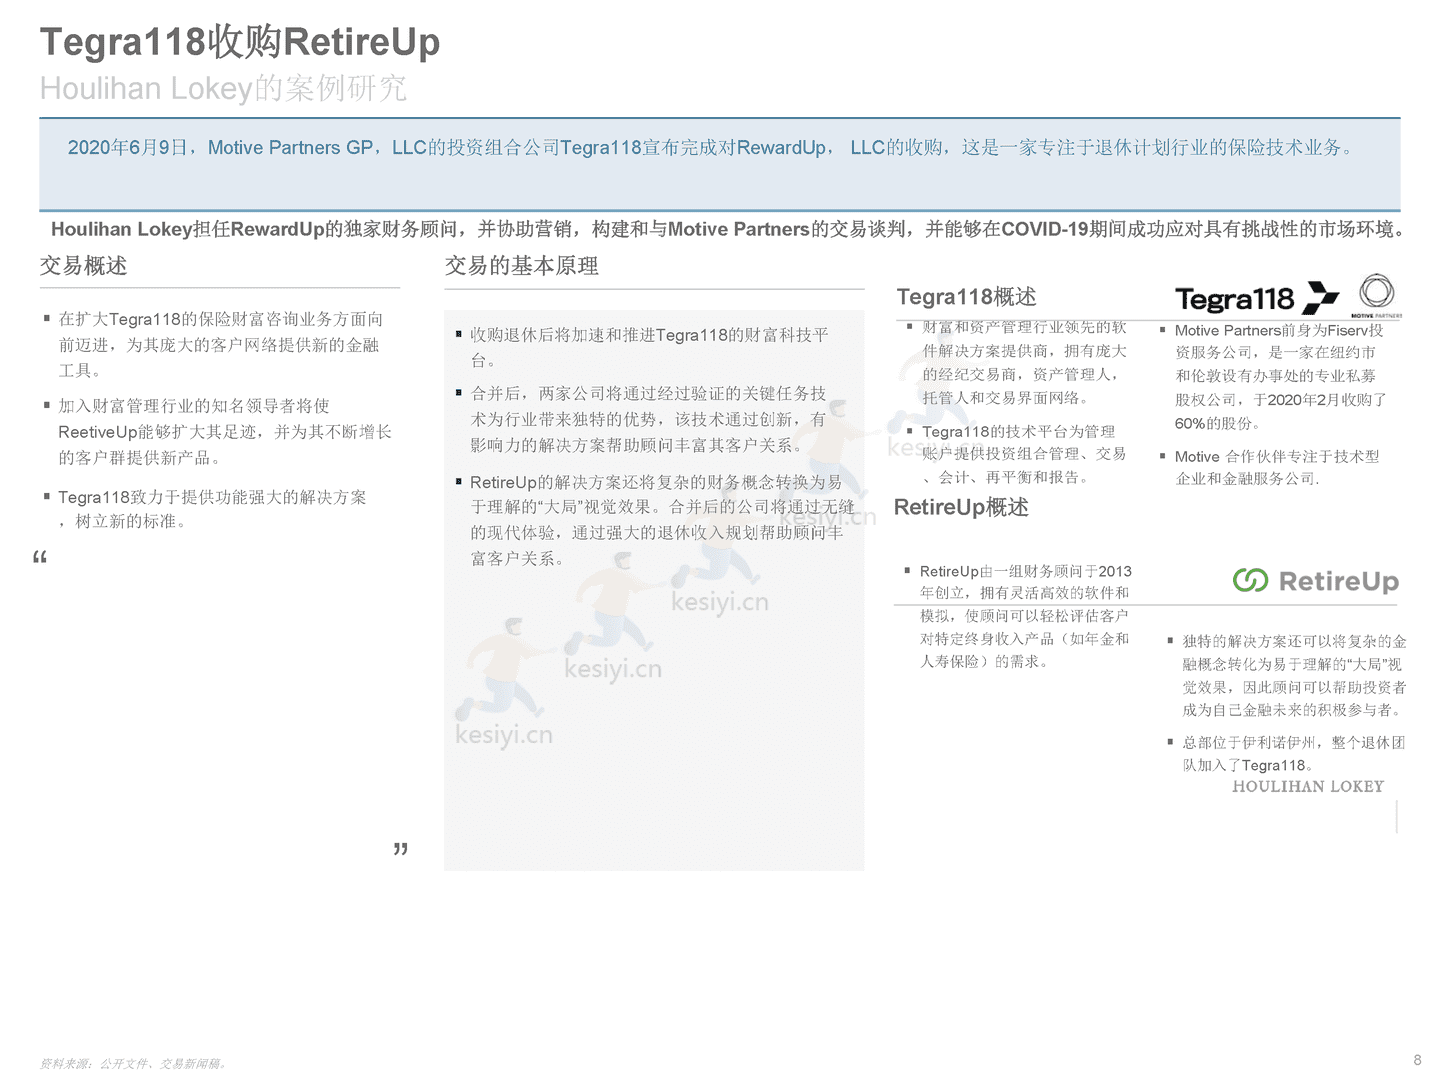Select the subtitle 'Houlihan Lokey的案例研究'
Image resolution: width=1440 pixels, height=1080 pixels.
(223, 88)
